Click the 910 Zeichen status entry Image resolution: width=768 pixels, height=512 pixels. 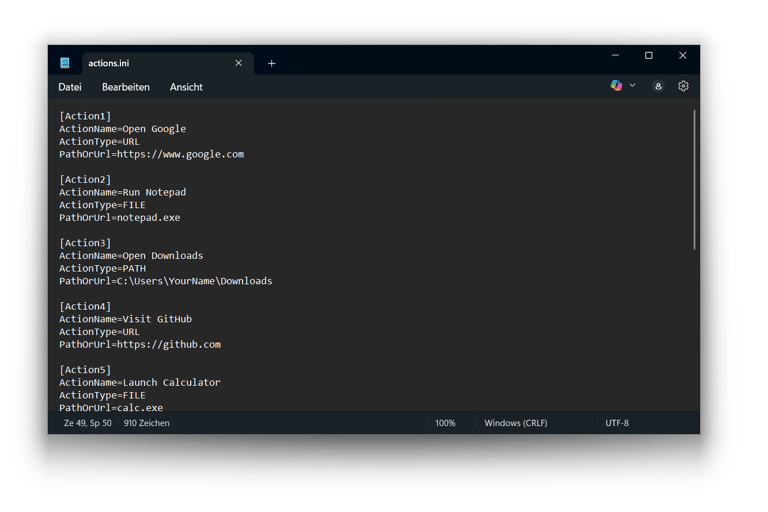[x=146, y=423]
